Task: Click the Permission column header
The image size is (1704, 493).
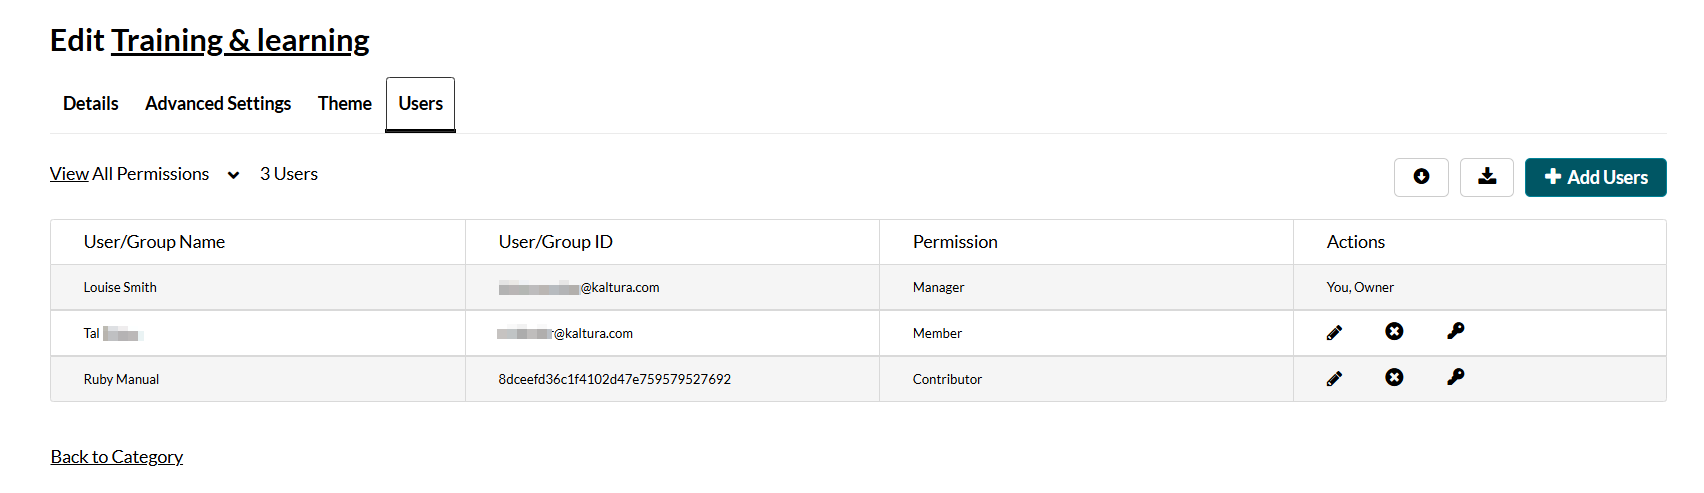Action: click(955, 242)
